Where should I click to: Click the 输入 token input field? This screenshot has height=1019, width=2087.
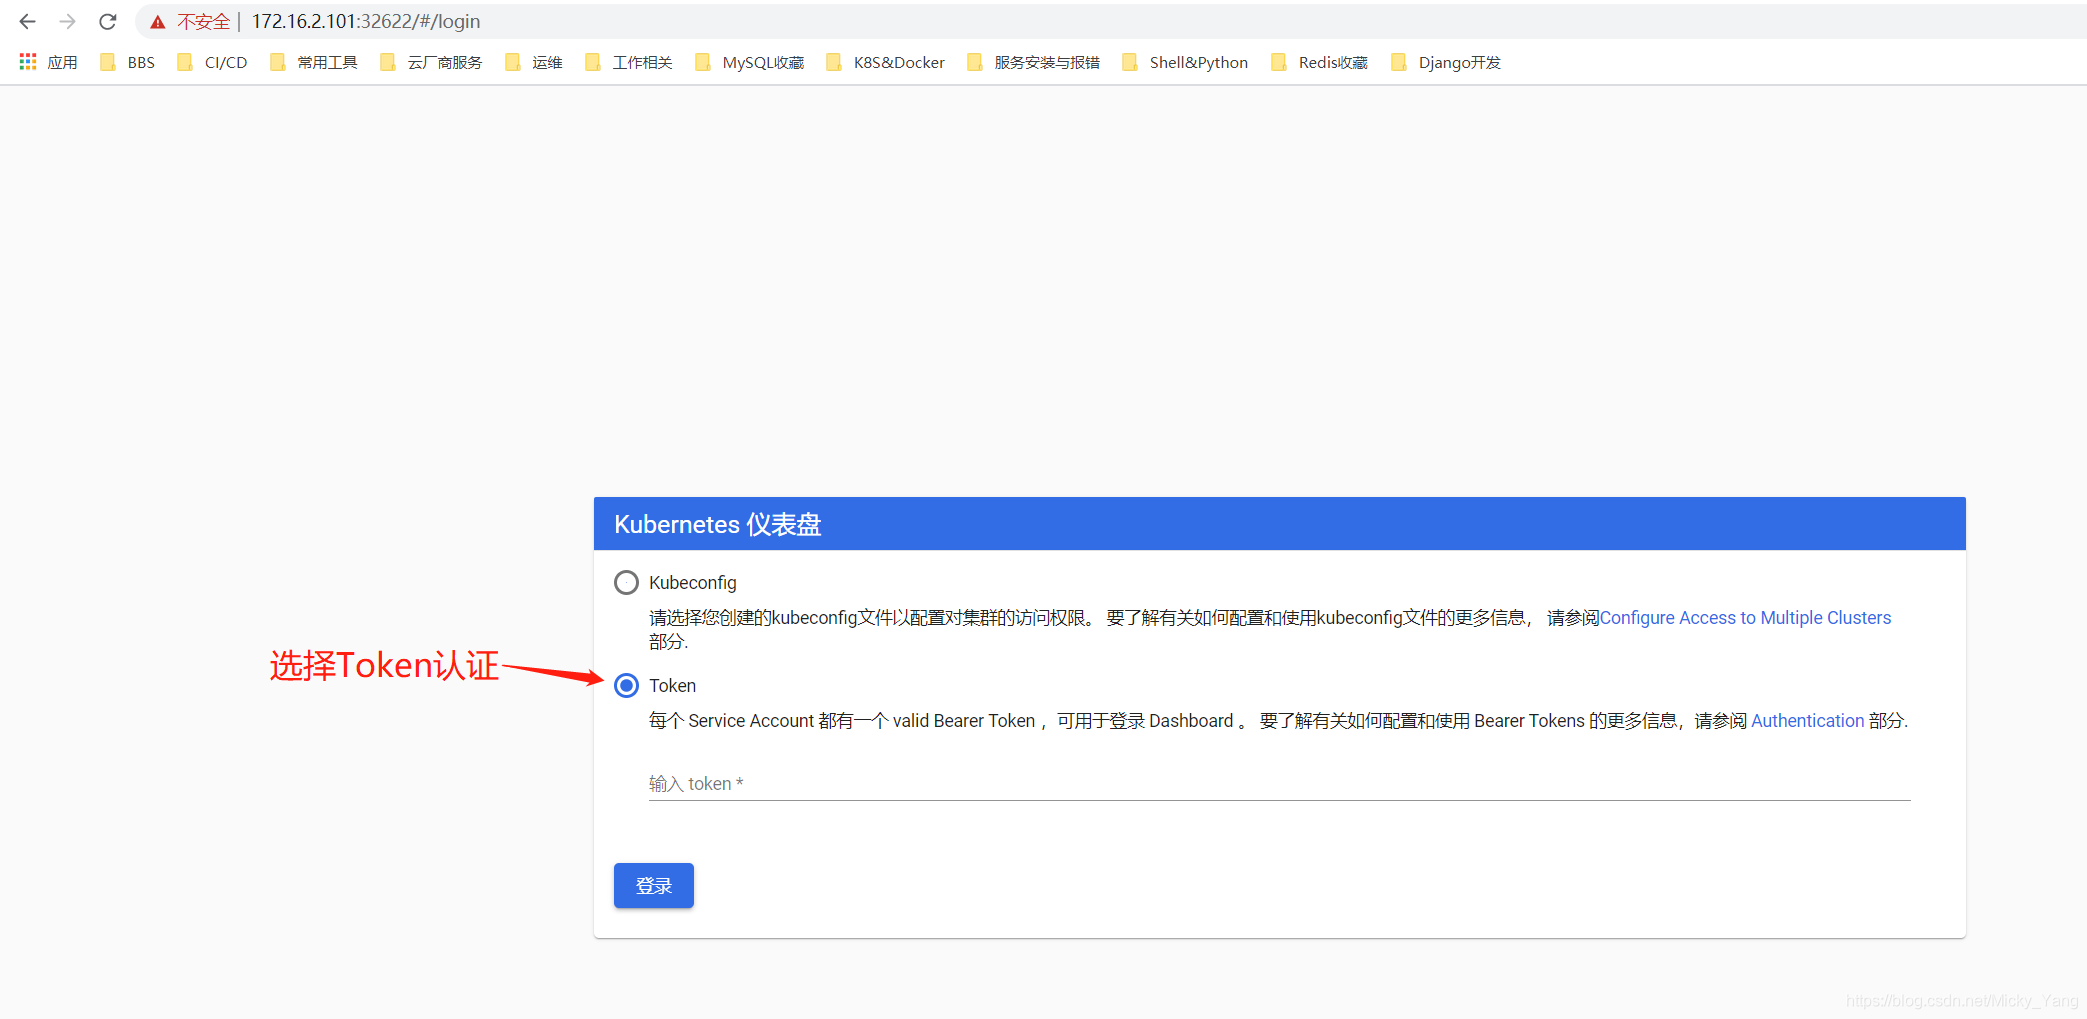[x=1279, y=784]
